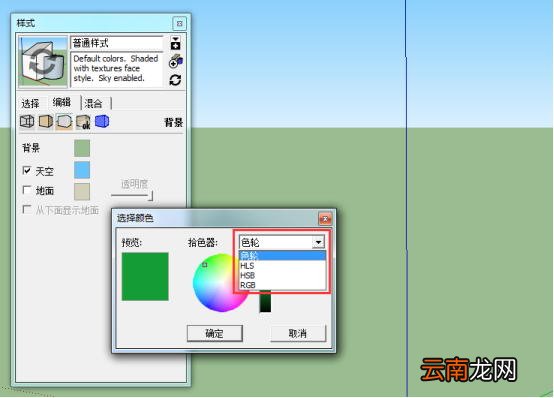The height and width of the screenshot is (398, 554).
Task: Click the 背景 color swatch
Action: (x=82, y=148)
